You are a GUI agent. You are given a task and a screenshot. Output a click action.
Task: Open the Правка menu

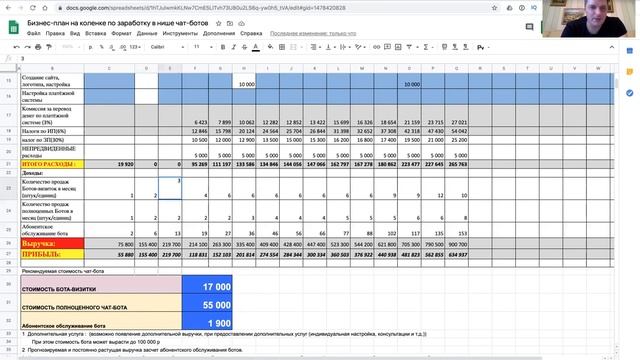[x=55, y=33]
